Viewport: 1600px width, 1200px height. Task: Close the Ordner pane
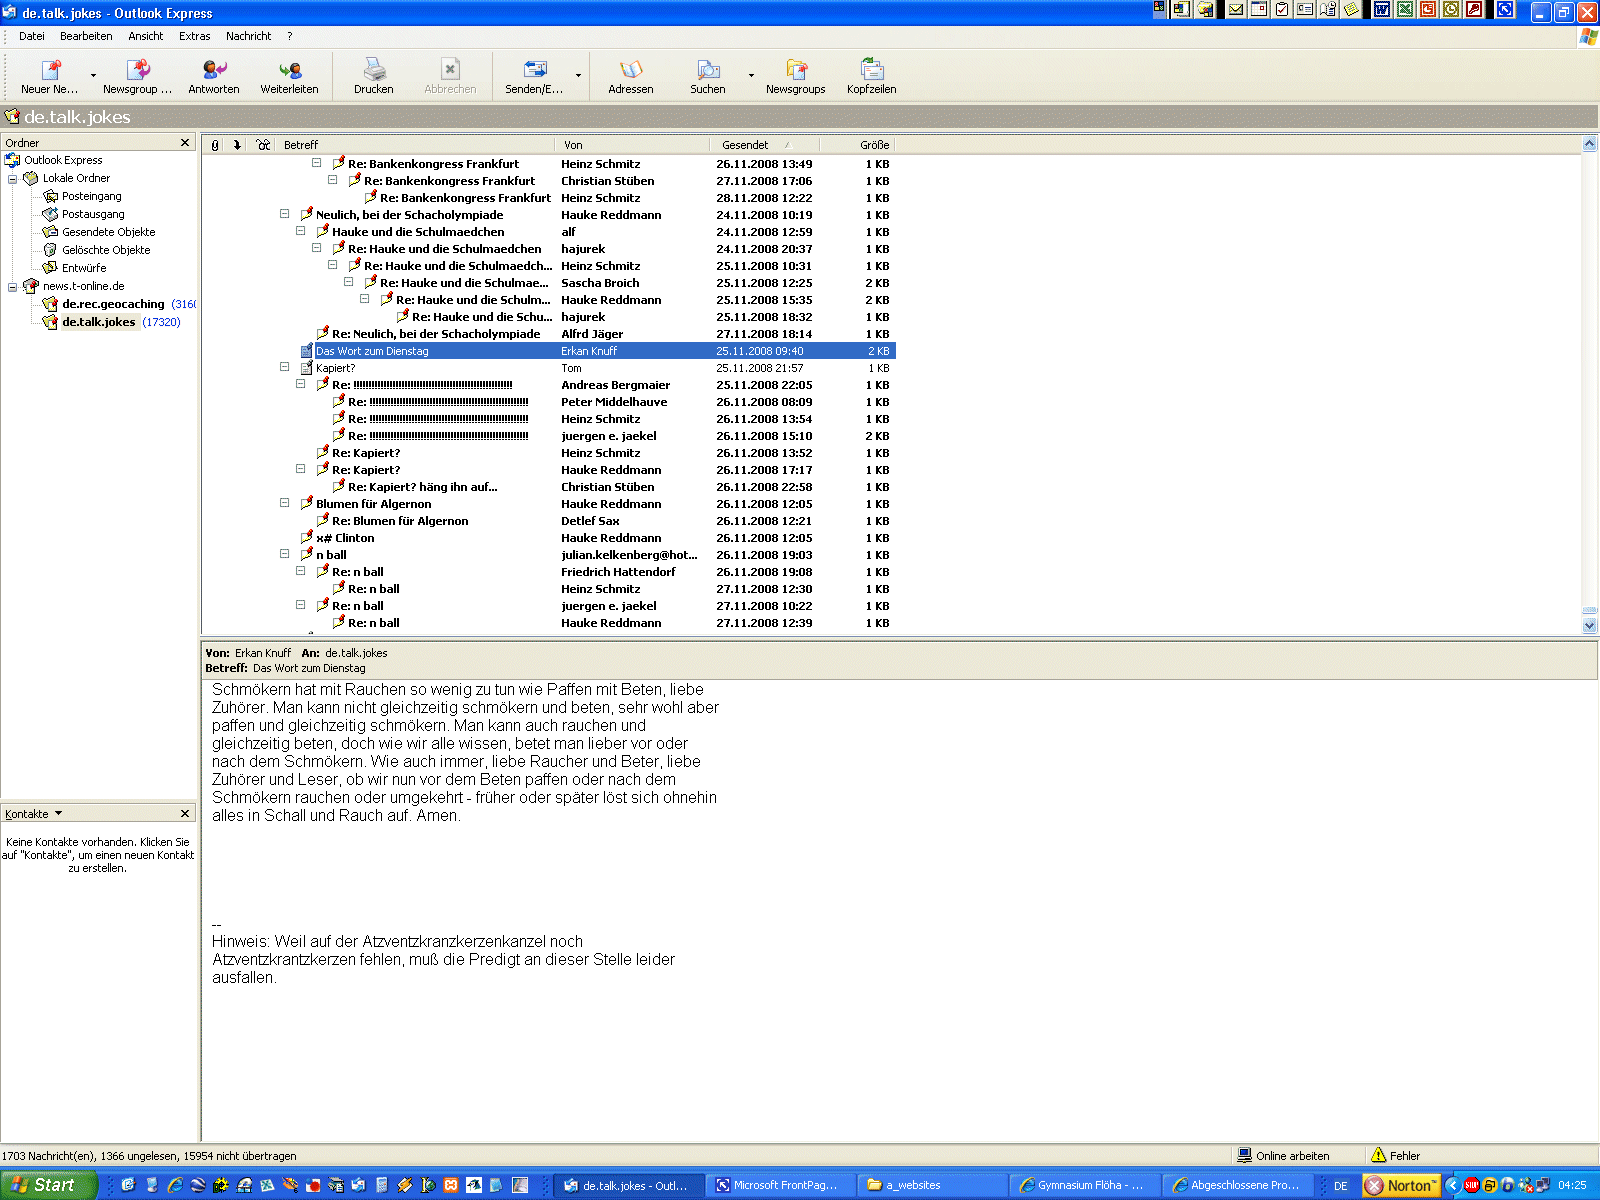[185, 143]
